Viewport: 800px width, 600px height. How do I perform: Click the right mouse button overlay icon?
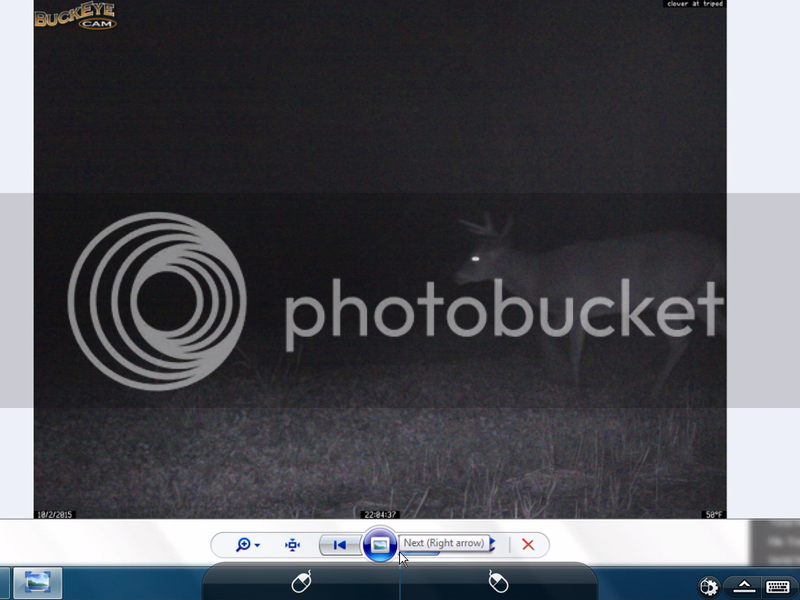tap(498, 582)
